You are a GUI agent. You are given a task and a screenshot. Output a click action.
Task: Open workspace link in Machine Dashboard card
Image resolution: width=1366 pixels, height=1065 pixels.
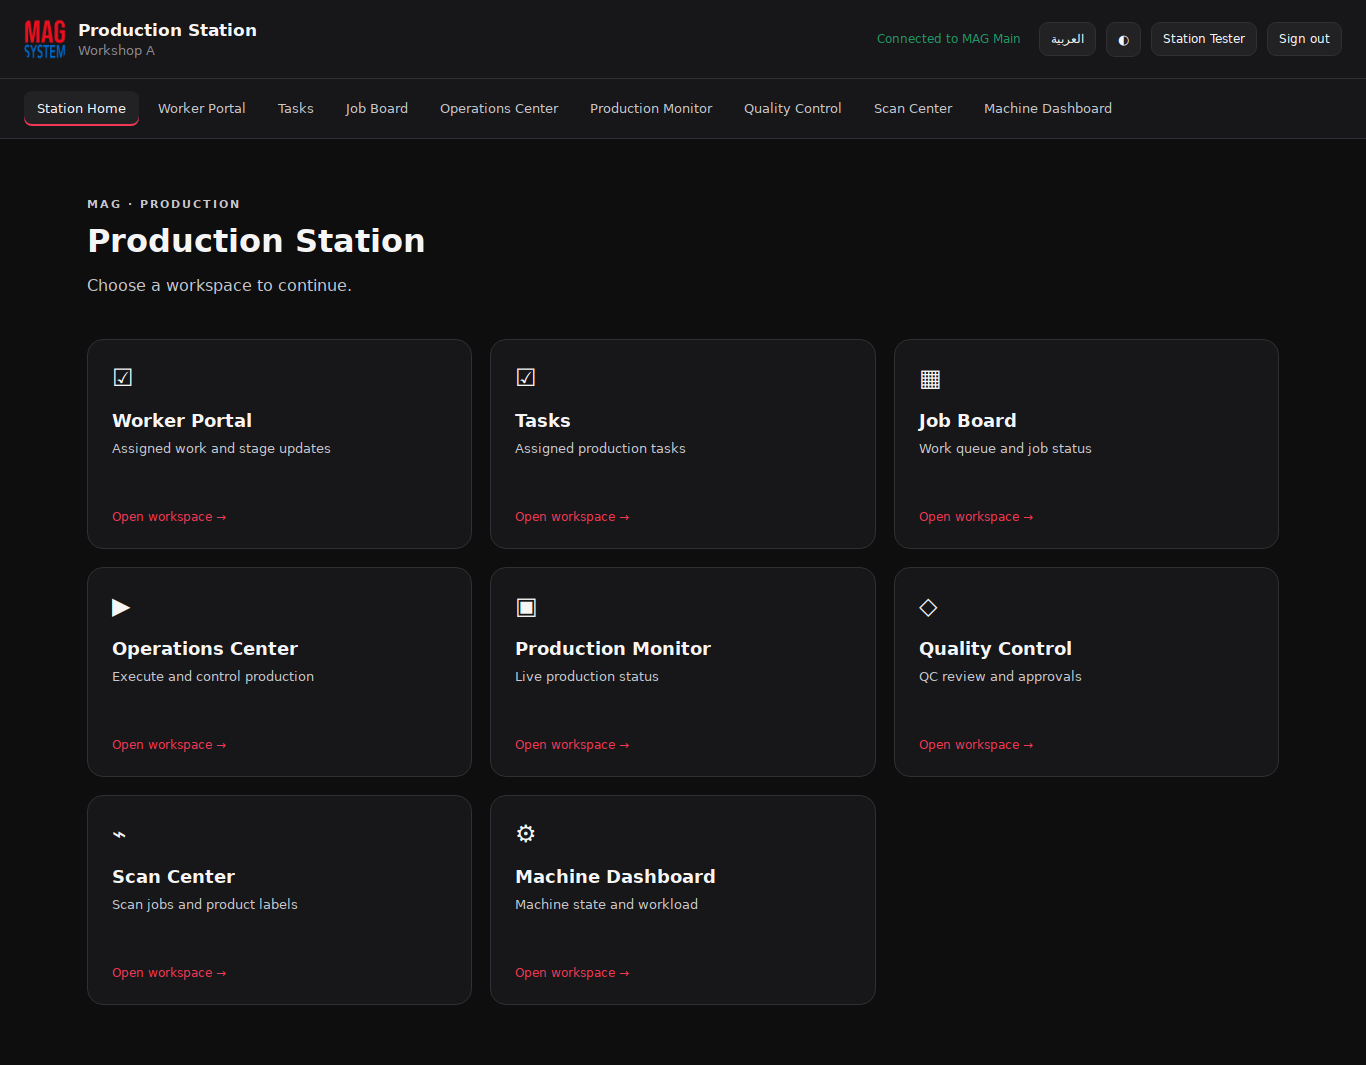(572, 973)
